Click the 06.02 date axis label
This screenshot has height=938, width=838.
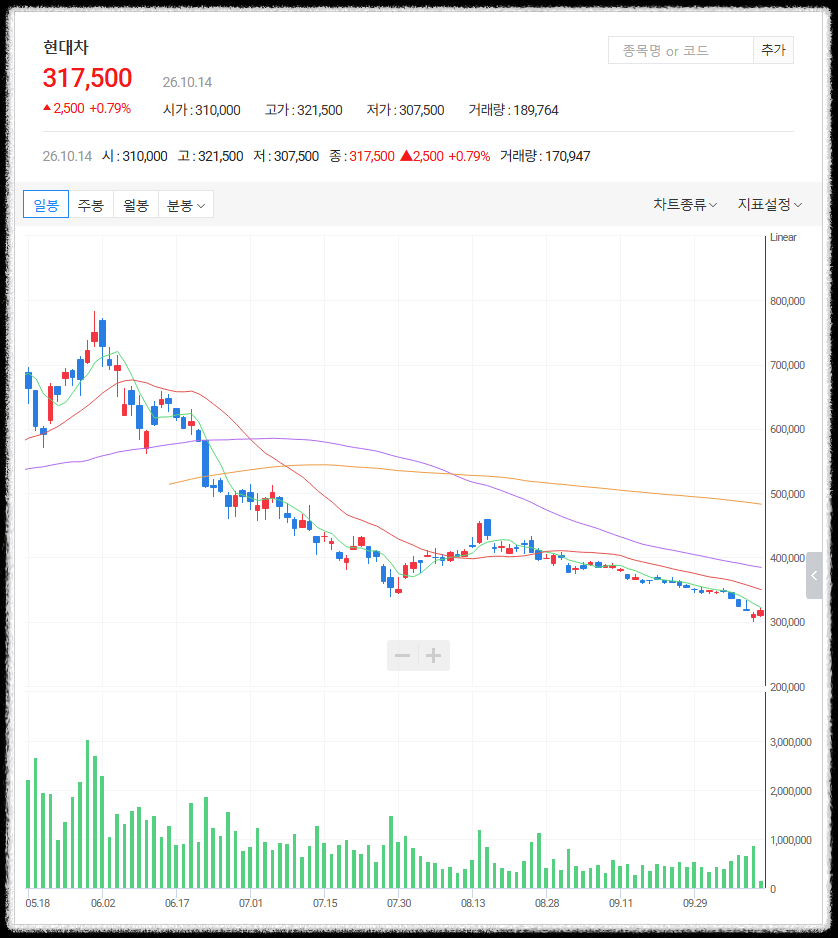click(x=103, y=903)
